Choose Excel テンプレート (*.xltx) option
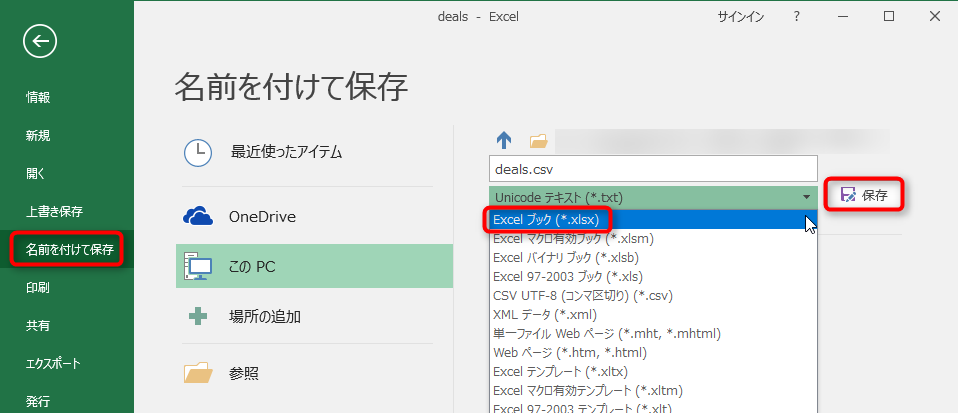 click(x=653, y=371)
